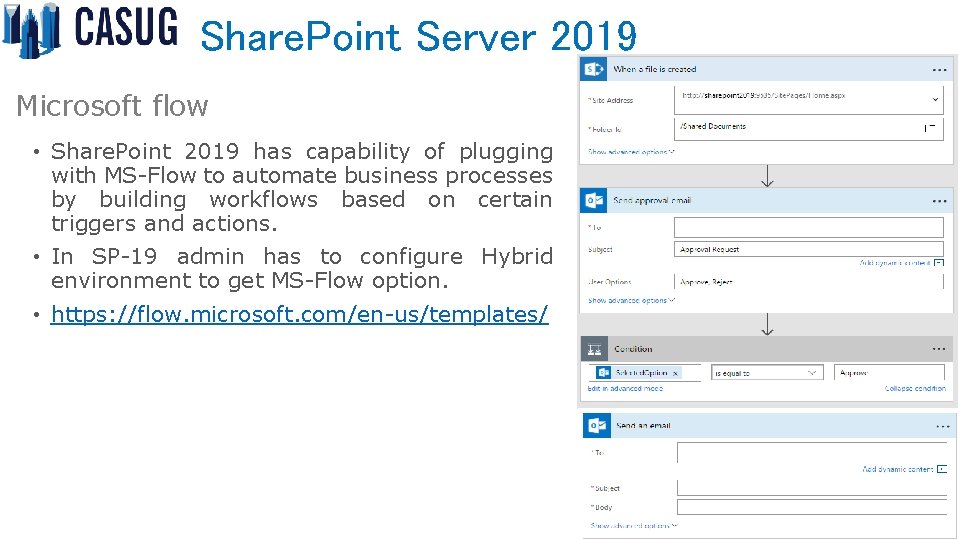Click 'Edit in advanced mode' link
960x540 pixels.
tap(625, 388)
